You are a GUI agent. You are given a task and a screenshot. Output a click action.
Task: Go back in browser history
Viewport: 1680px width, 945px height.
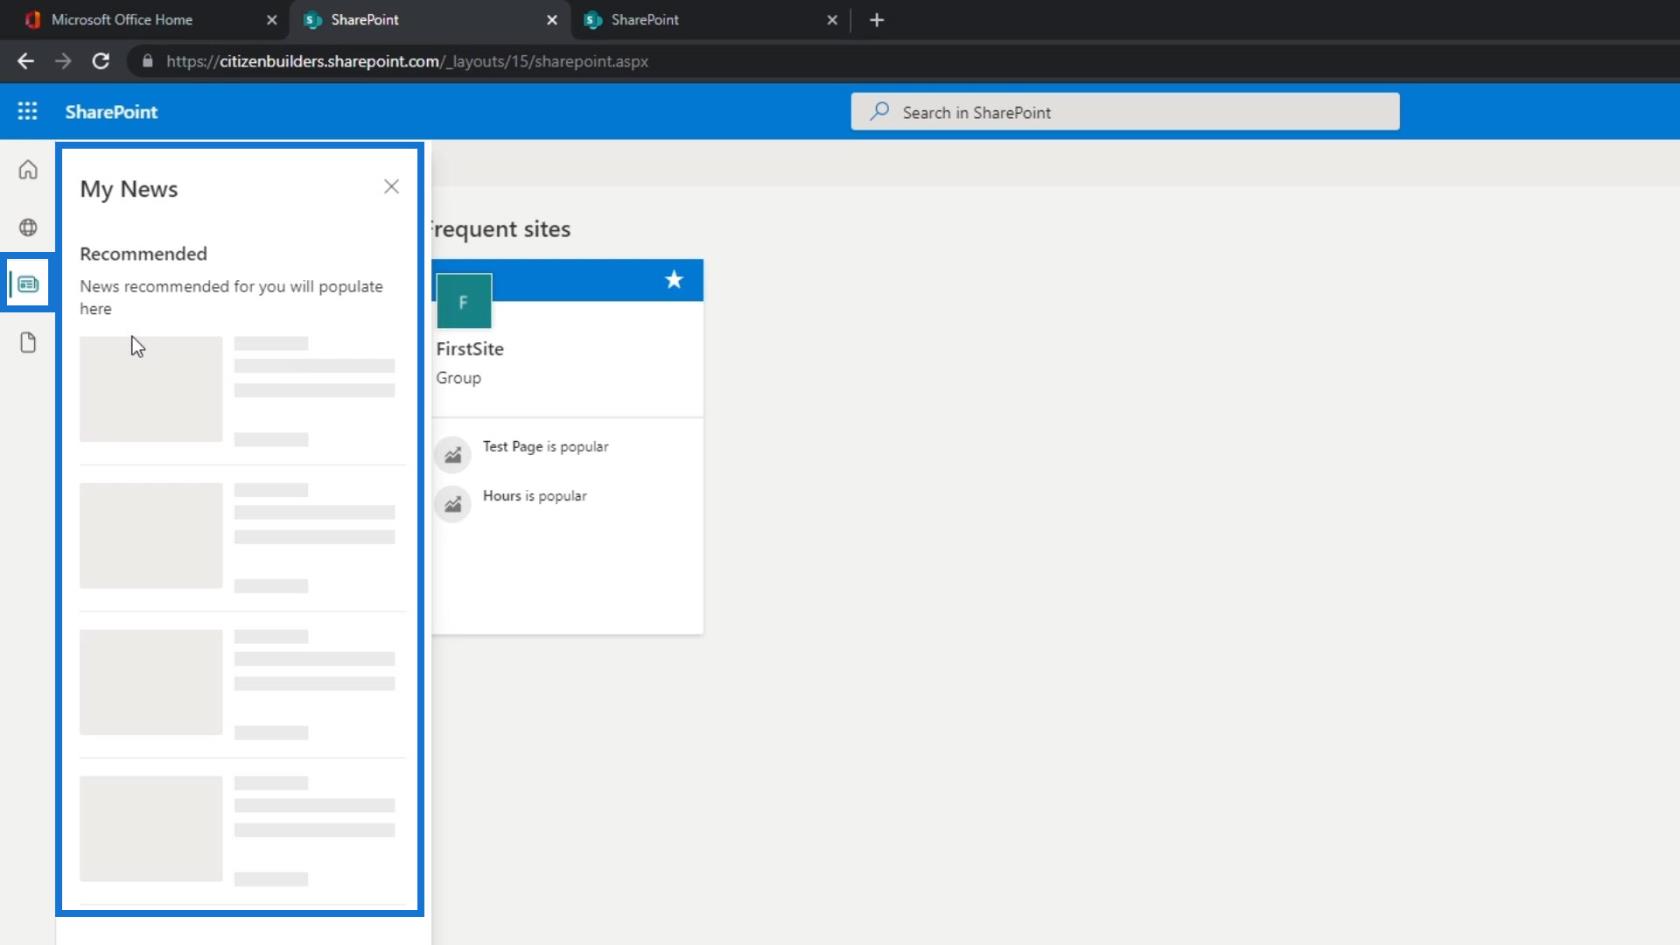tap(26, 61)
